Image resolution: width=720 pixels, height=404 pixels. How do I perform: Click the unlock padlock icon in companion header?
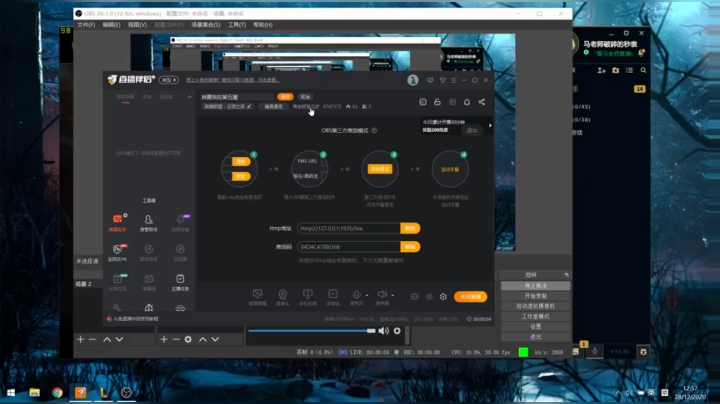(437, 102)
